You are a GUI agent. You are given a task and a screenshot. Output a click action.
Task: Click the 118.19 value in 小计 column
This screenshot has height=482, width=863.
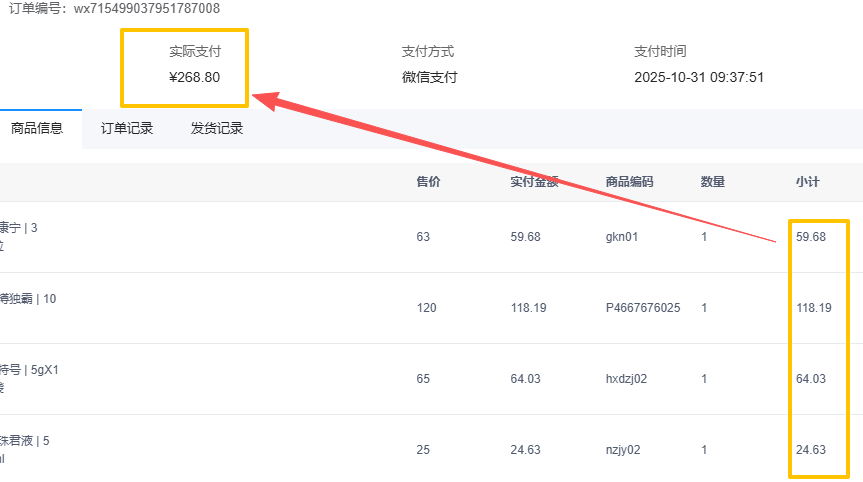[813, 308]
